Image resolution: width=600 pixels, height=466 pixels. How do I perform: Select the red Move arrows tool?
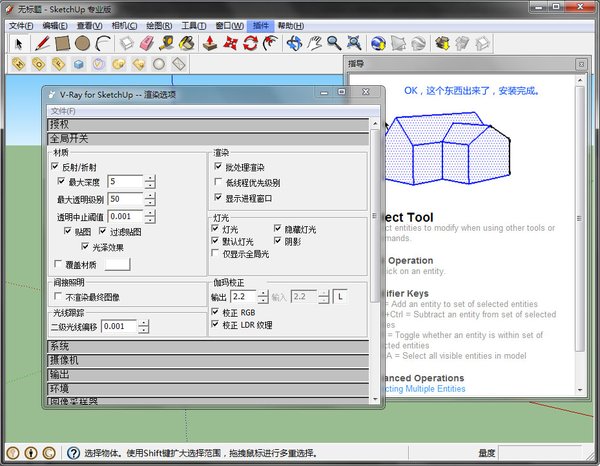(231, 43)
